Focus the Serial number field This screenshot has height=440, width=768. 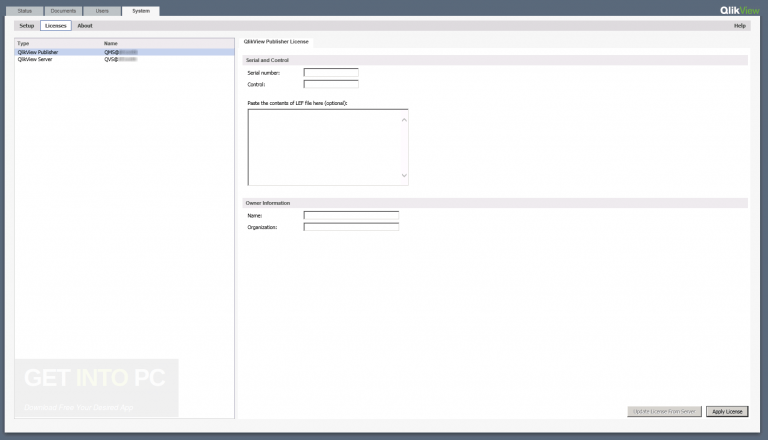[x=331, y=73]
